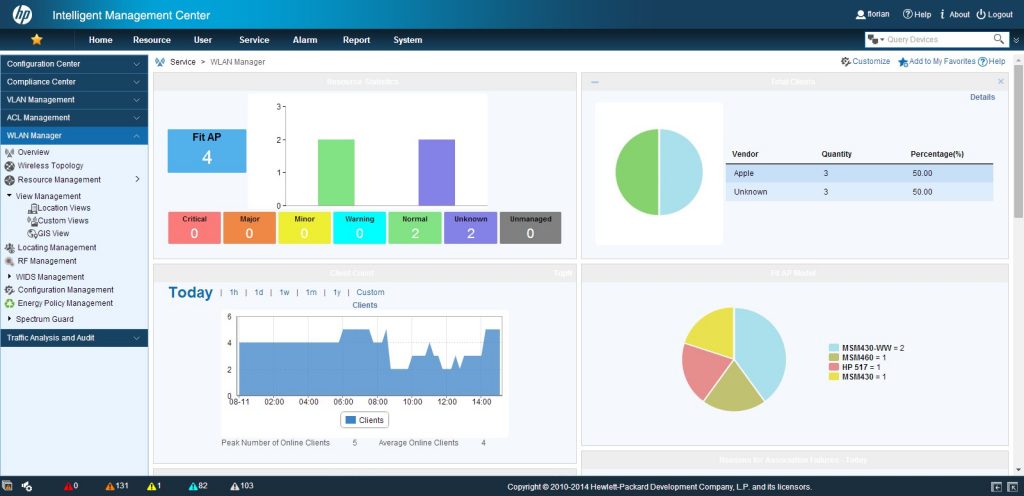Expand the Spectrum Guard tree node
1024x496 pixels.
[x=9, y=319]
